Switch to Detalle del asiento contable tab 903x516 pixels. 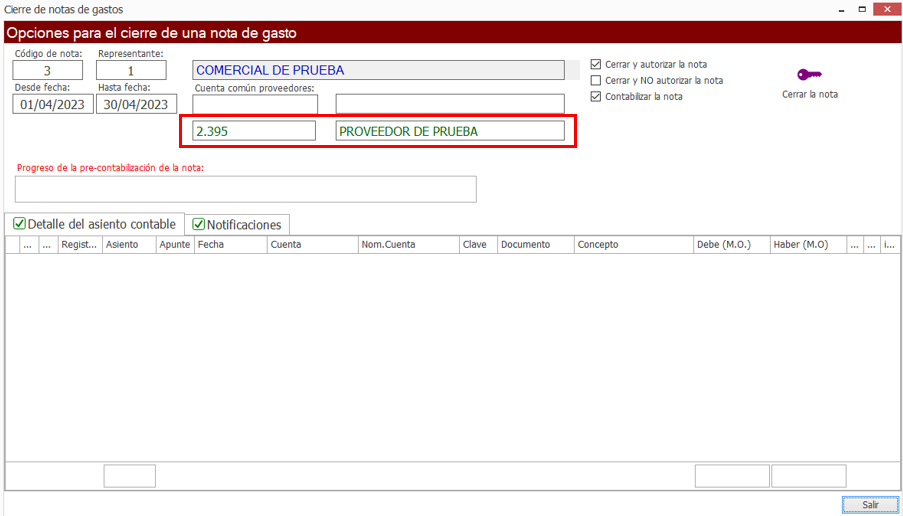[x=95, y=224]
